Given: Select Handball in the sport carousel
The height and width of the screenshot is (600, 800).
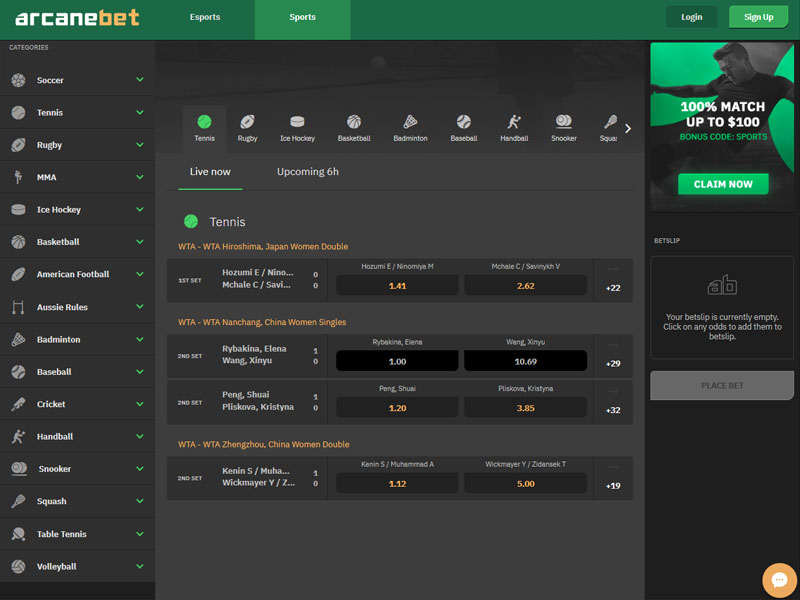Looking at the screenshot, I should coord(514,129).
